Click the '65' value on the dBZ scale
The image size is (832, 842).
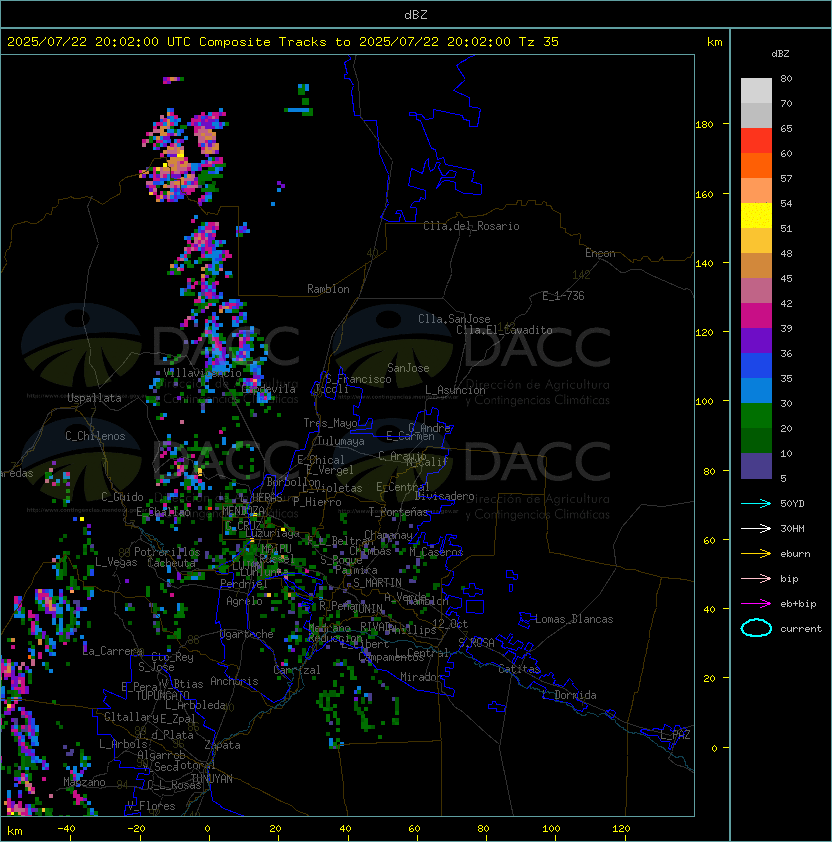click(x=786, y=128)
